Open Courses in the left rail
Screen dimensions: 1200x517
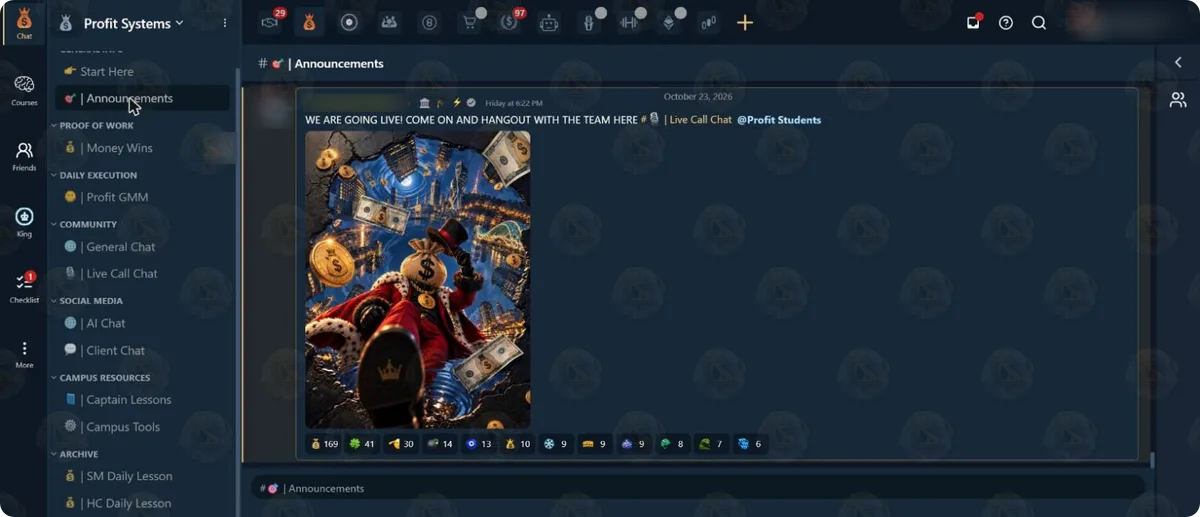click(x=24, y=90)
